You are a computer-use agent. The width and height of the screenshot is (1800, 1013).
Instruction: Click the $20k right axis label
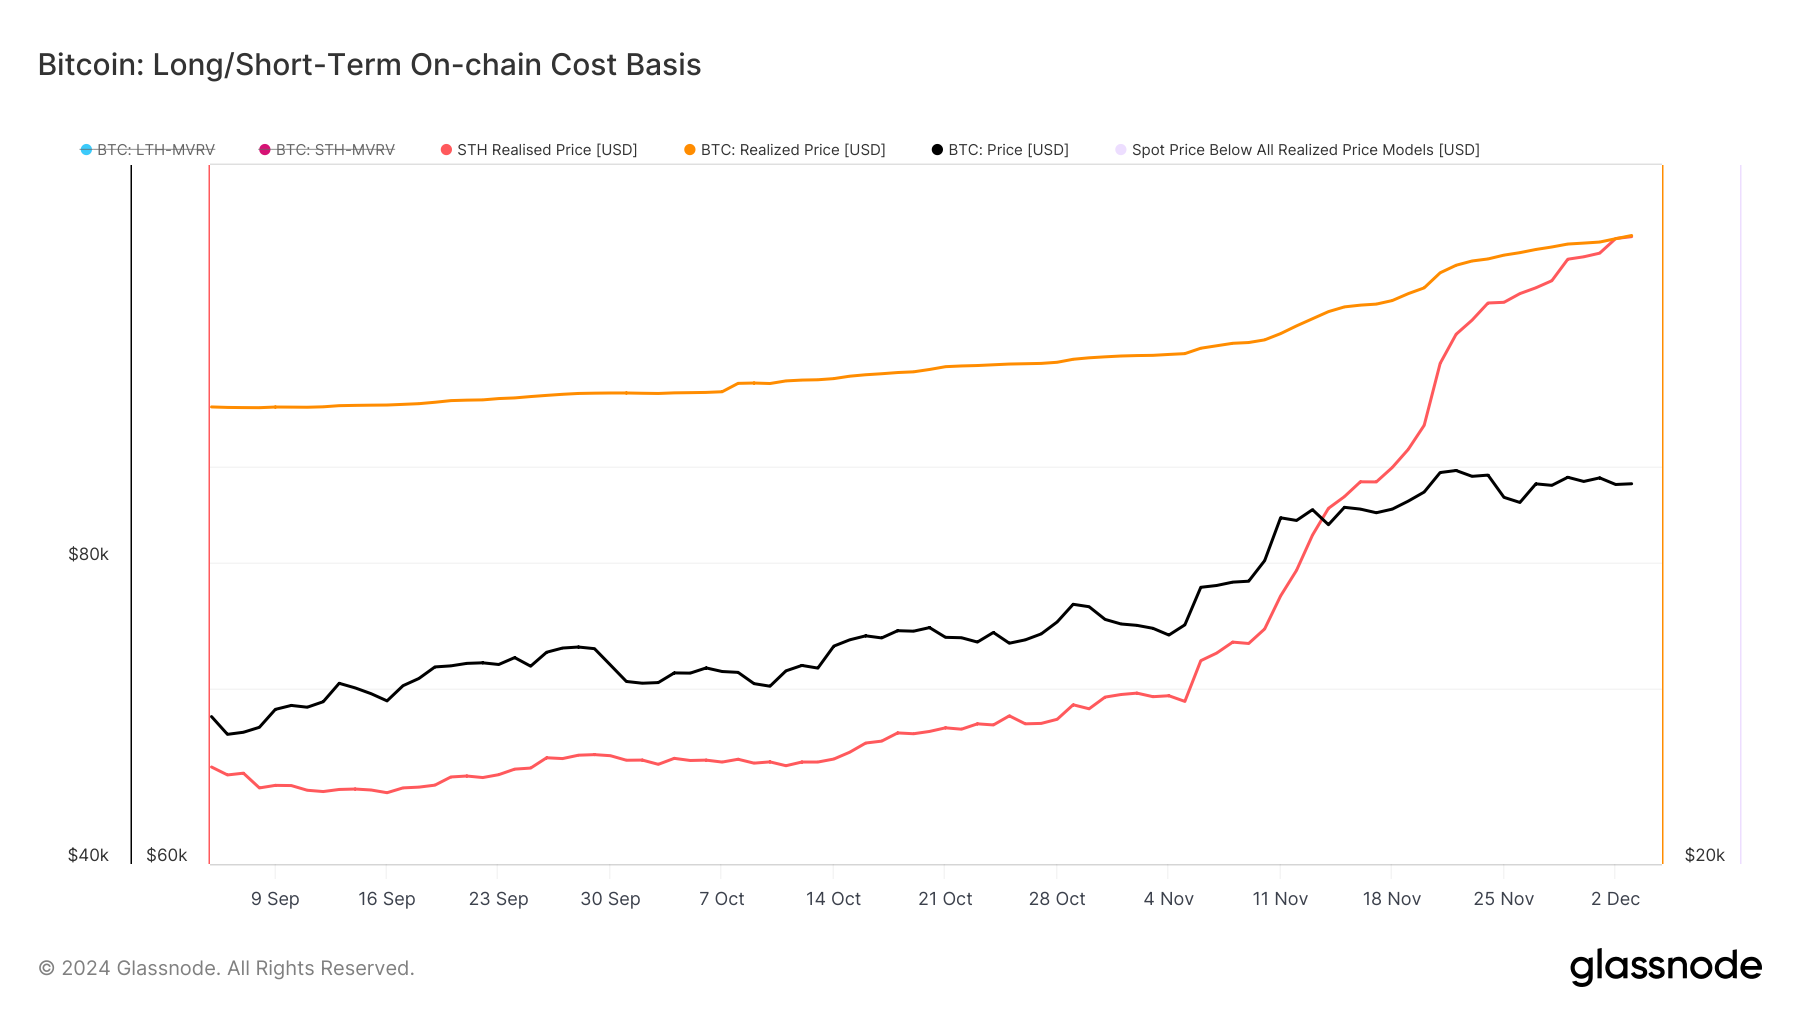tap(1705, 855)
